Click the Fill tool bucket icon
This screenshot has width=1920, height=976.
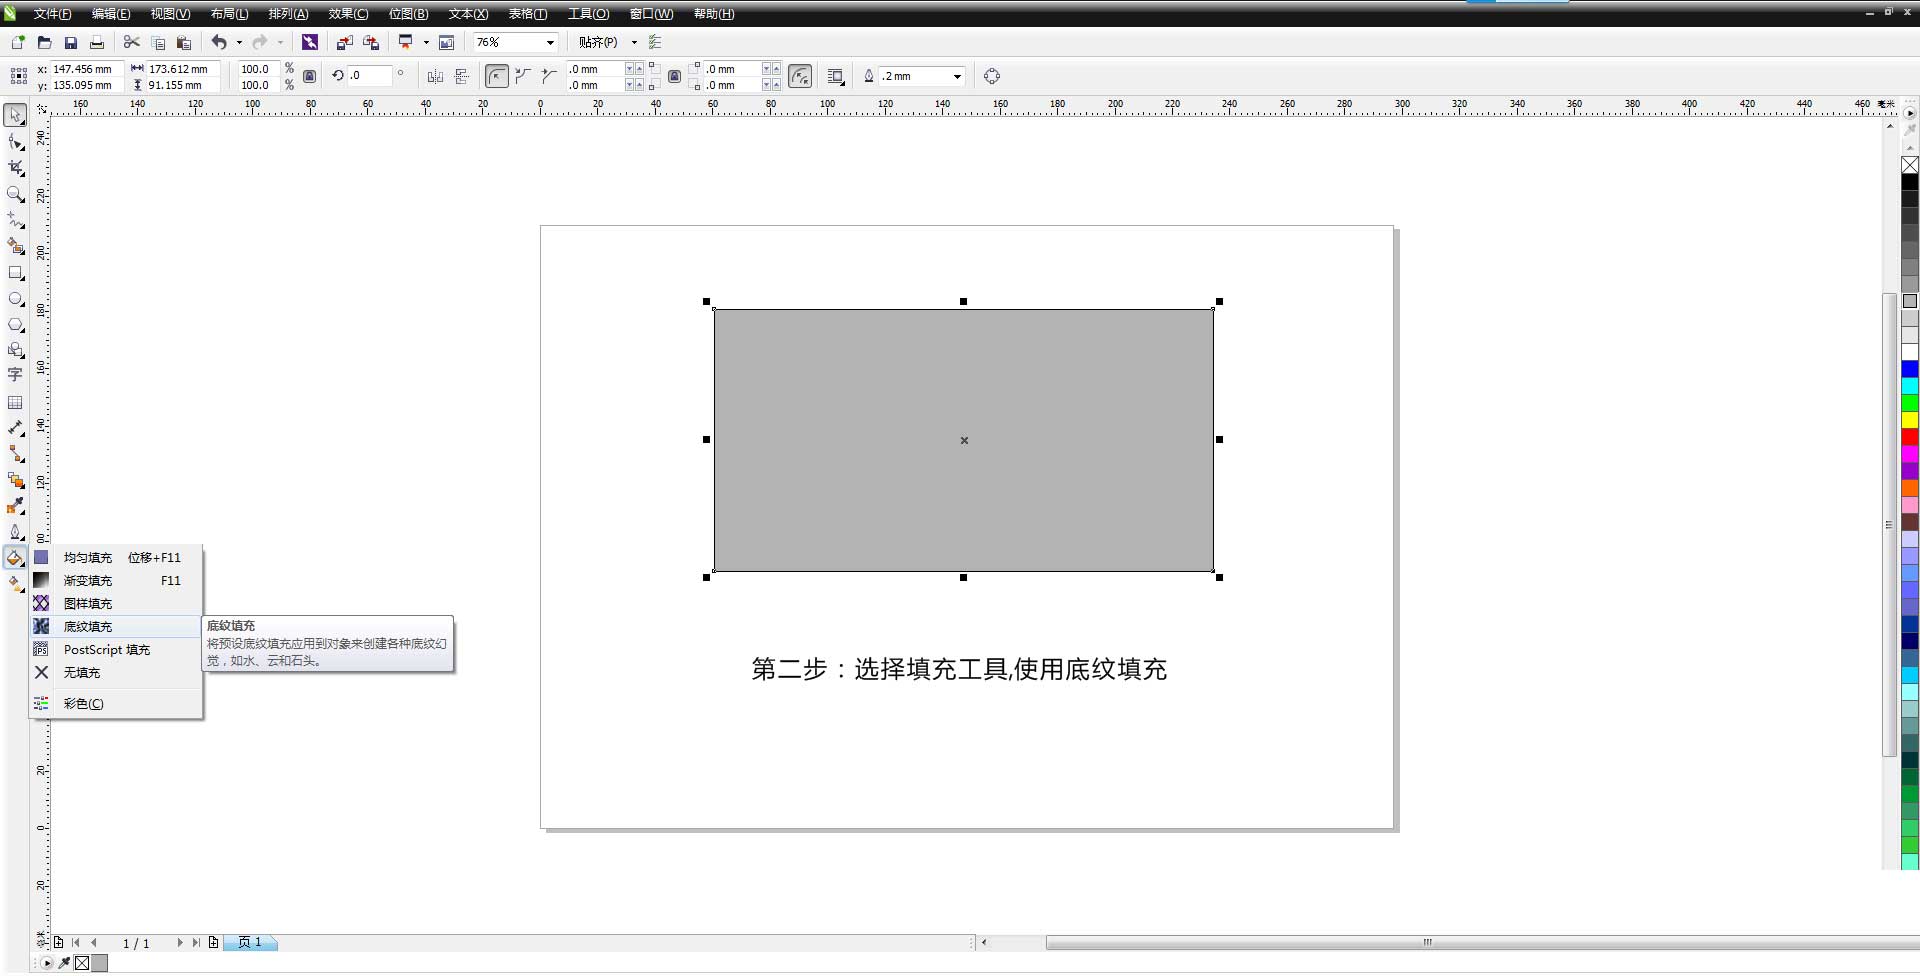pos(15,558)
